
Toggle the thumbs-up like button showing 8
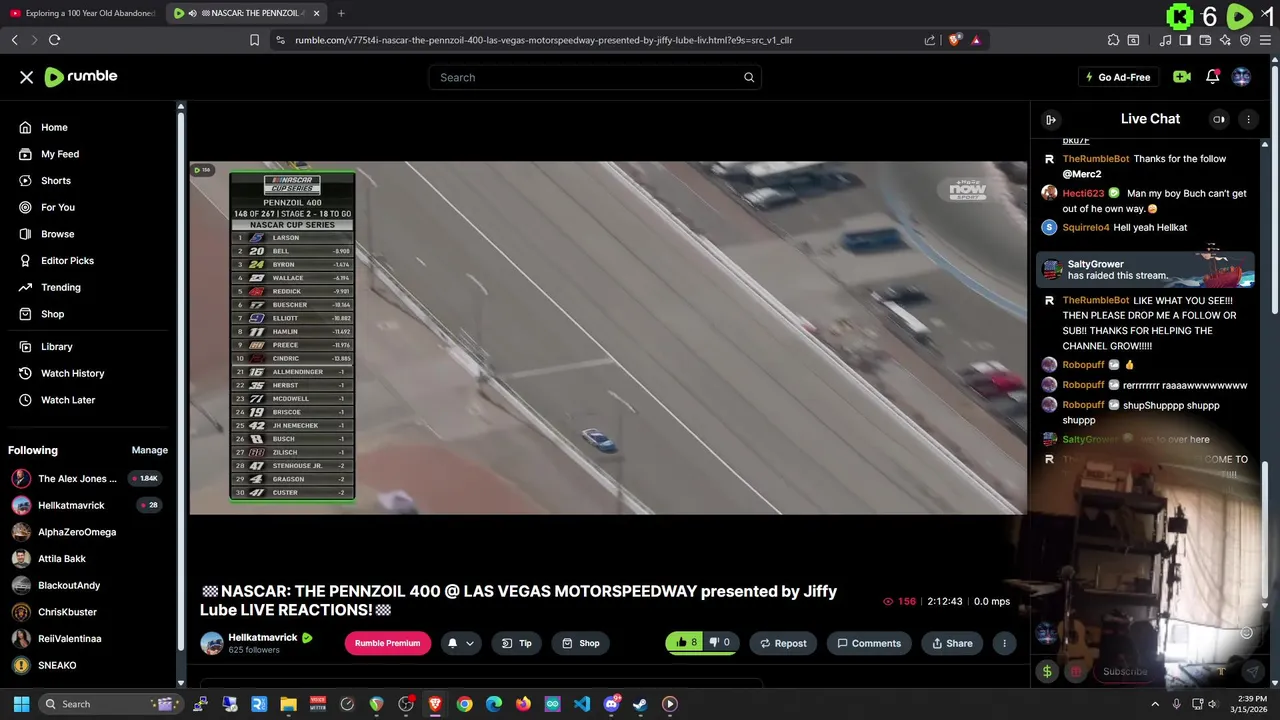[x=685, y=642]
